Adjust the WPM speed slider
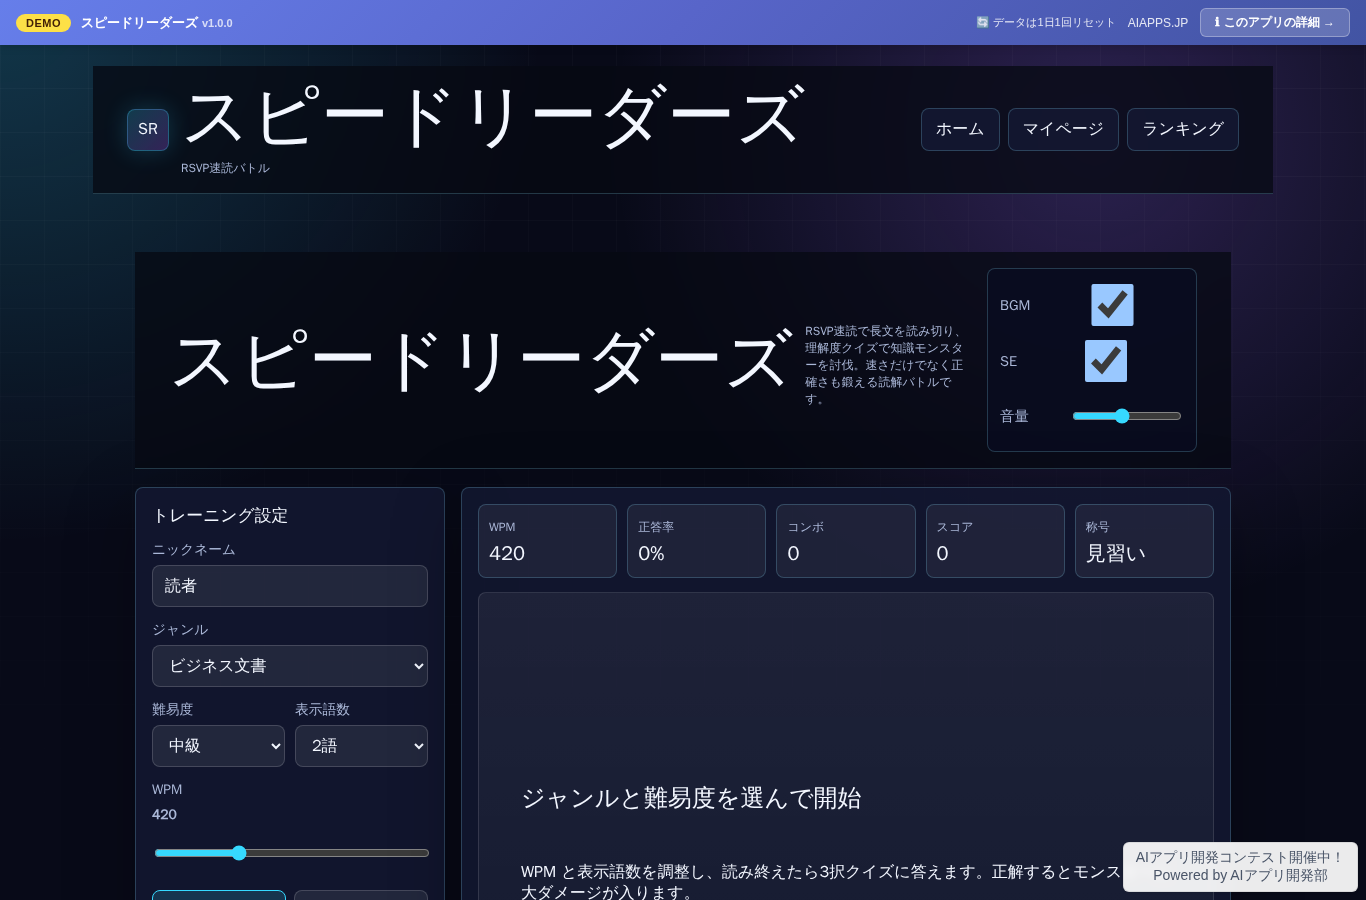Image resolution: width=1366 pixels, height=900 pixels. coord(292,853)
